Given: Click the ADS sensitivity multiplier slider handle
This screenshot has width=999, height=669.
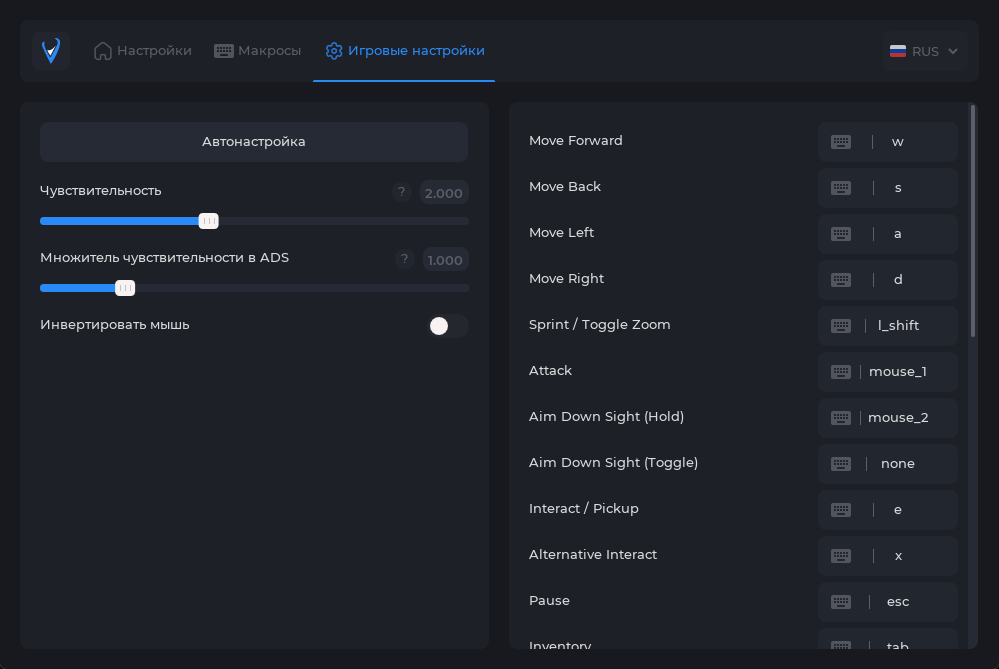Looking at the screenshot, I should point(125,288).
